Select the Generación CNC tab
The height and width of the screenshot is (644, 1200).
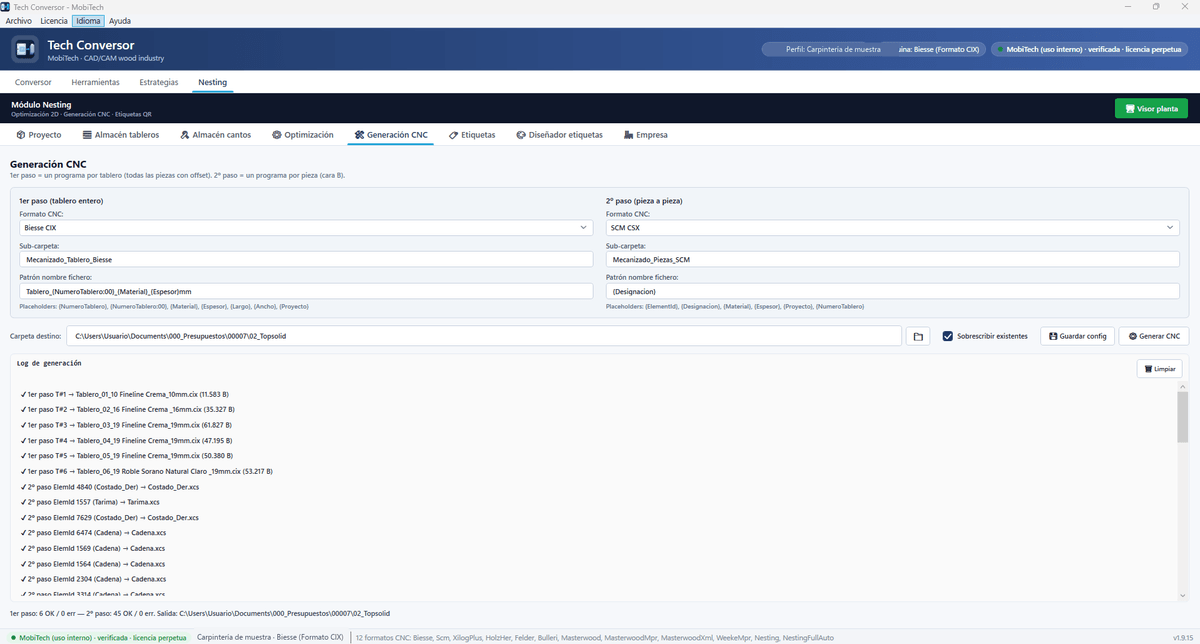click(391, 135)
